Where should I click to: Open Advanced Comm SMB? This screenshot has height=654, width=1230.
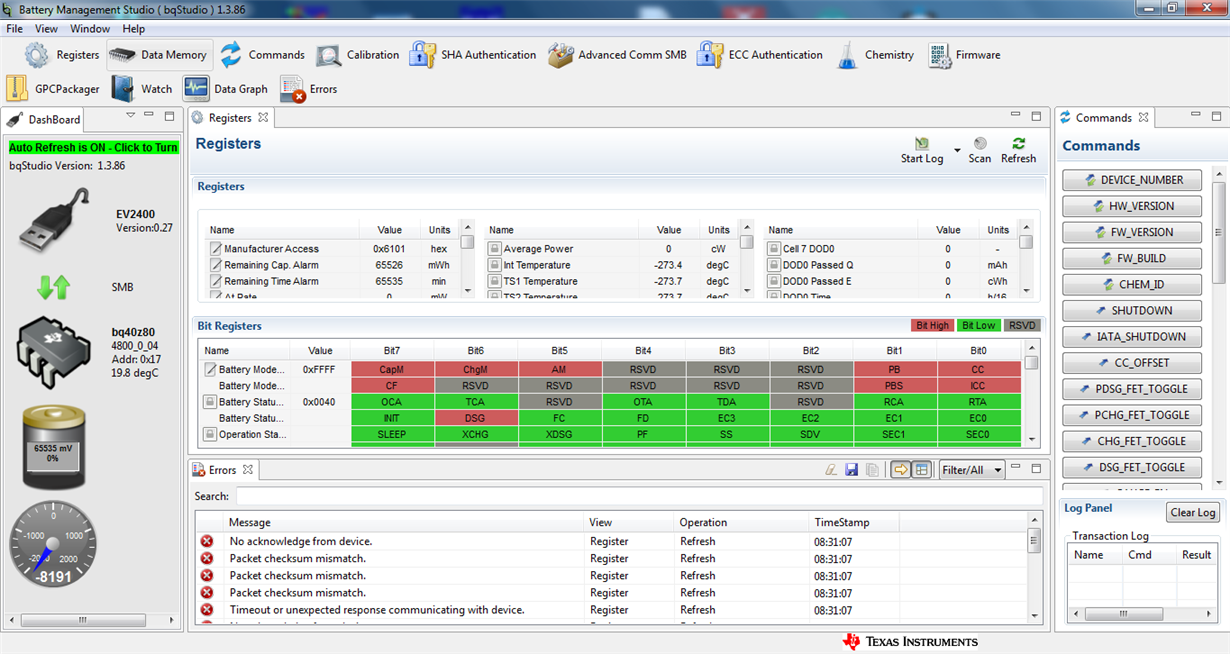[x=617, y=55]
